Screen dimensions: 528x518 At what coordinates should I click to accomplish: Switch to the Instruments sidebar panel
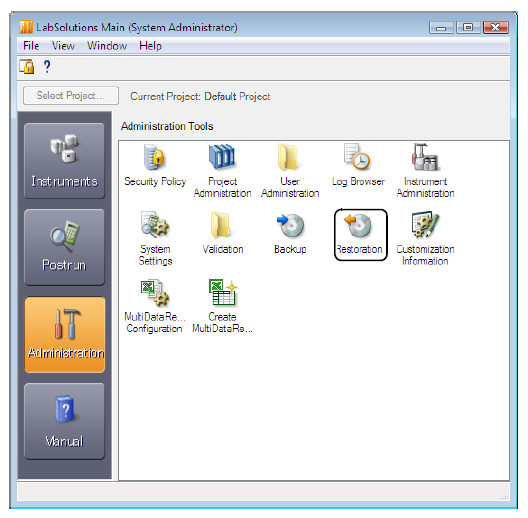64,161
